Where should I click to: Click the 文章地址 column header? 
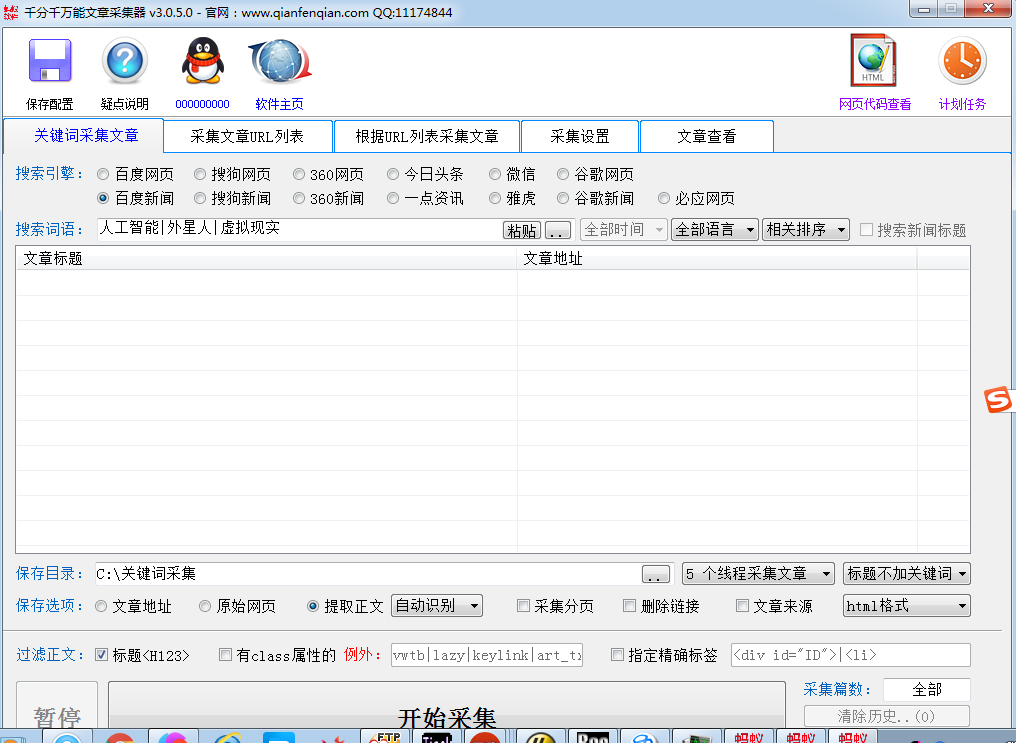pyautogui.click(x=717, y=258)
